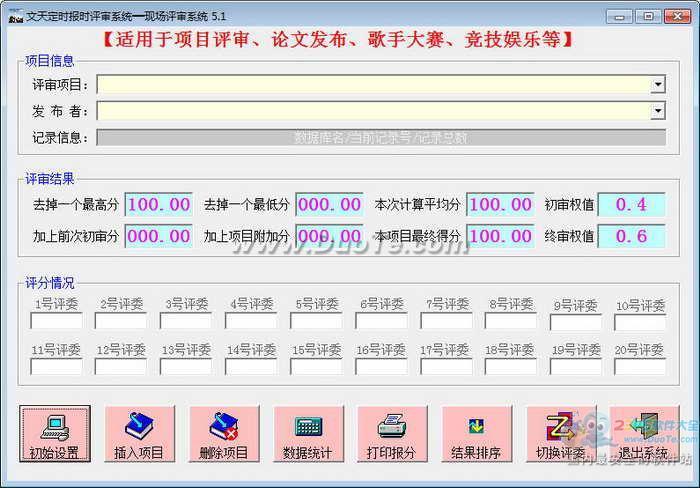Viewport: 700px width, 488px height.
Task: Click the 7号评委 score box
Action: 446,321
